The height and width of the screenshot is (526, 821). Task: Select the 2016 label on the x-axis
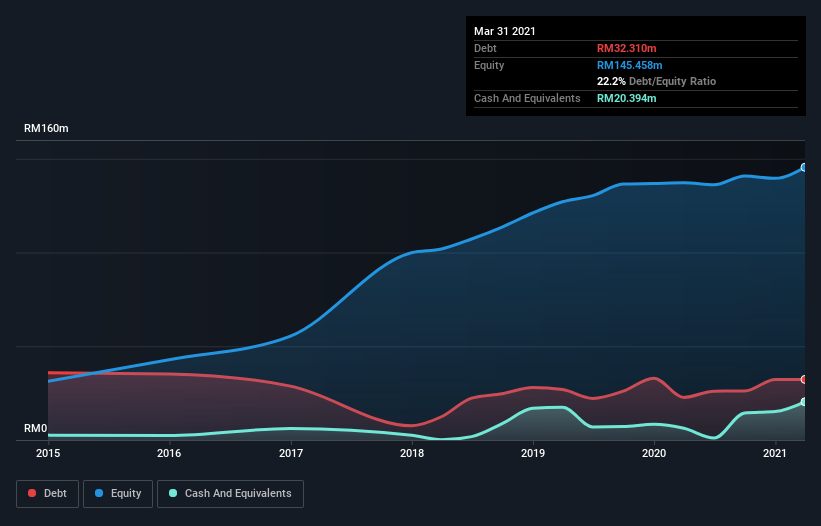pos(169,454)
